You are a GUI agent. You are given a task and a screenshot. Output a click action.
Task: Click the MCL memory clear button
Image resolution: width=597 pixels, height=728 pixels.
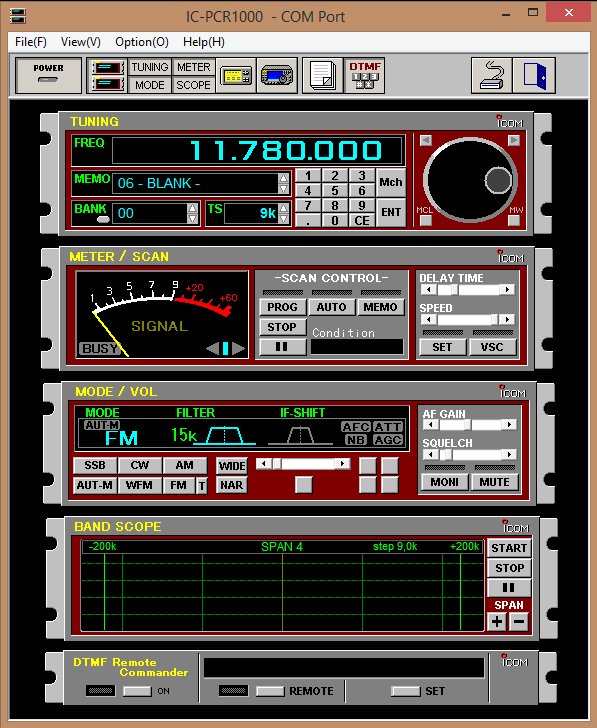pos(425,221)
